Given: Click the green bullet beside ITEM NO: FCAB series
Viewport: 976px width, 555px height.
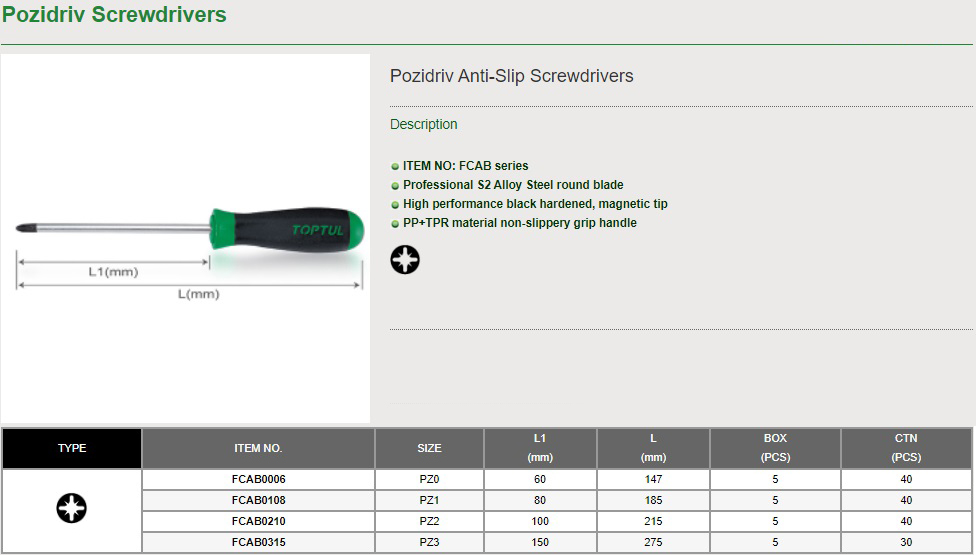Looking at the screenshot, I should click(395, 167).
